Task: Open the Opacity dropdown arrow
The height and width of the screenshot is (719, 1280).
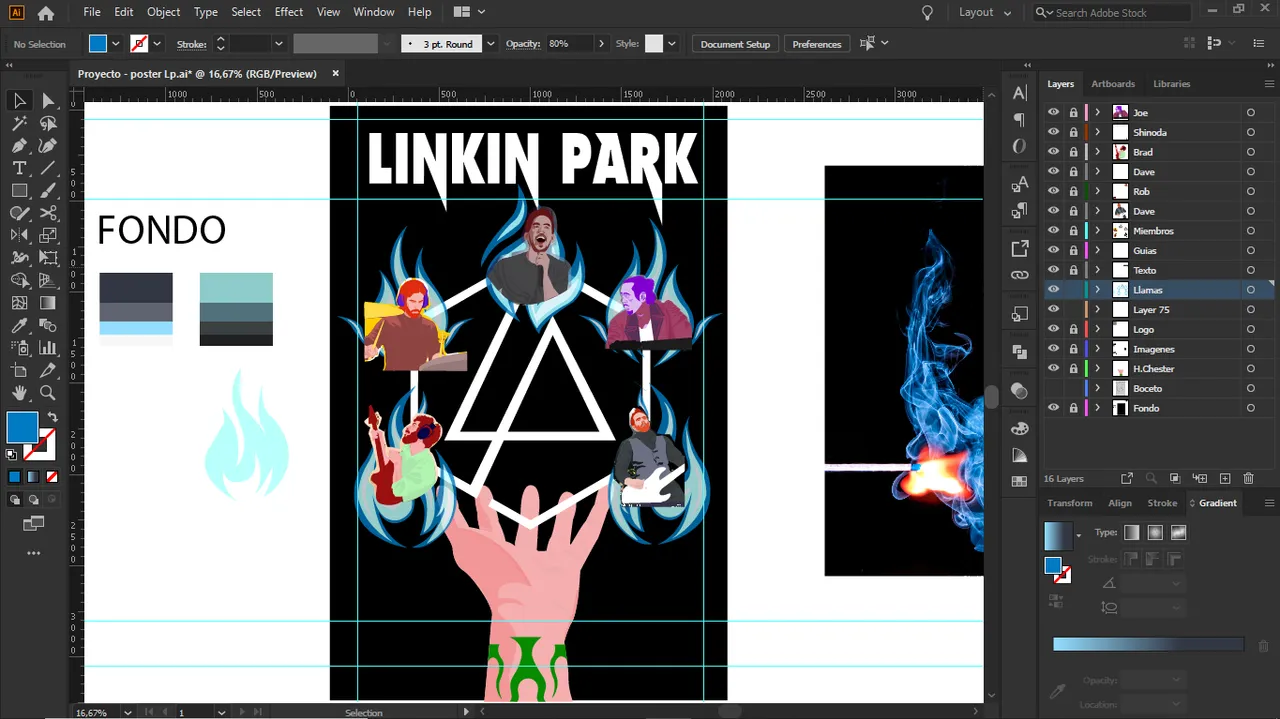Action: (x=601, y=44)
